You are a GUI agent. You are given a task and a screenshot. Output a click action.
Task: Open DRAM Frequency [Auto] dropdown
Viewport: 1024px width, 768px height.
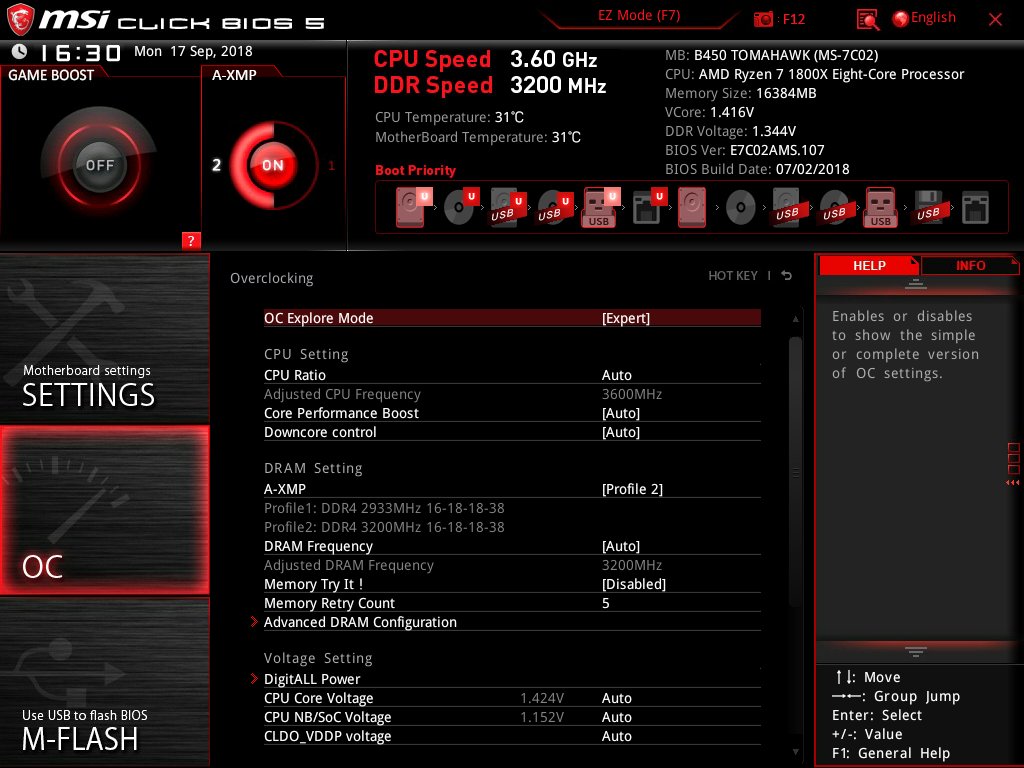click(x=512, y=546)
